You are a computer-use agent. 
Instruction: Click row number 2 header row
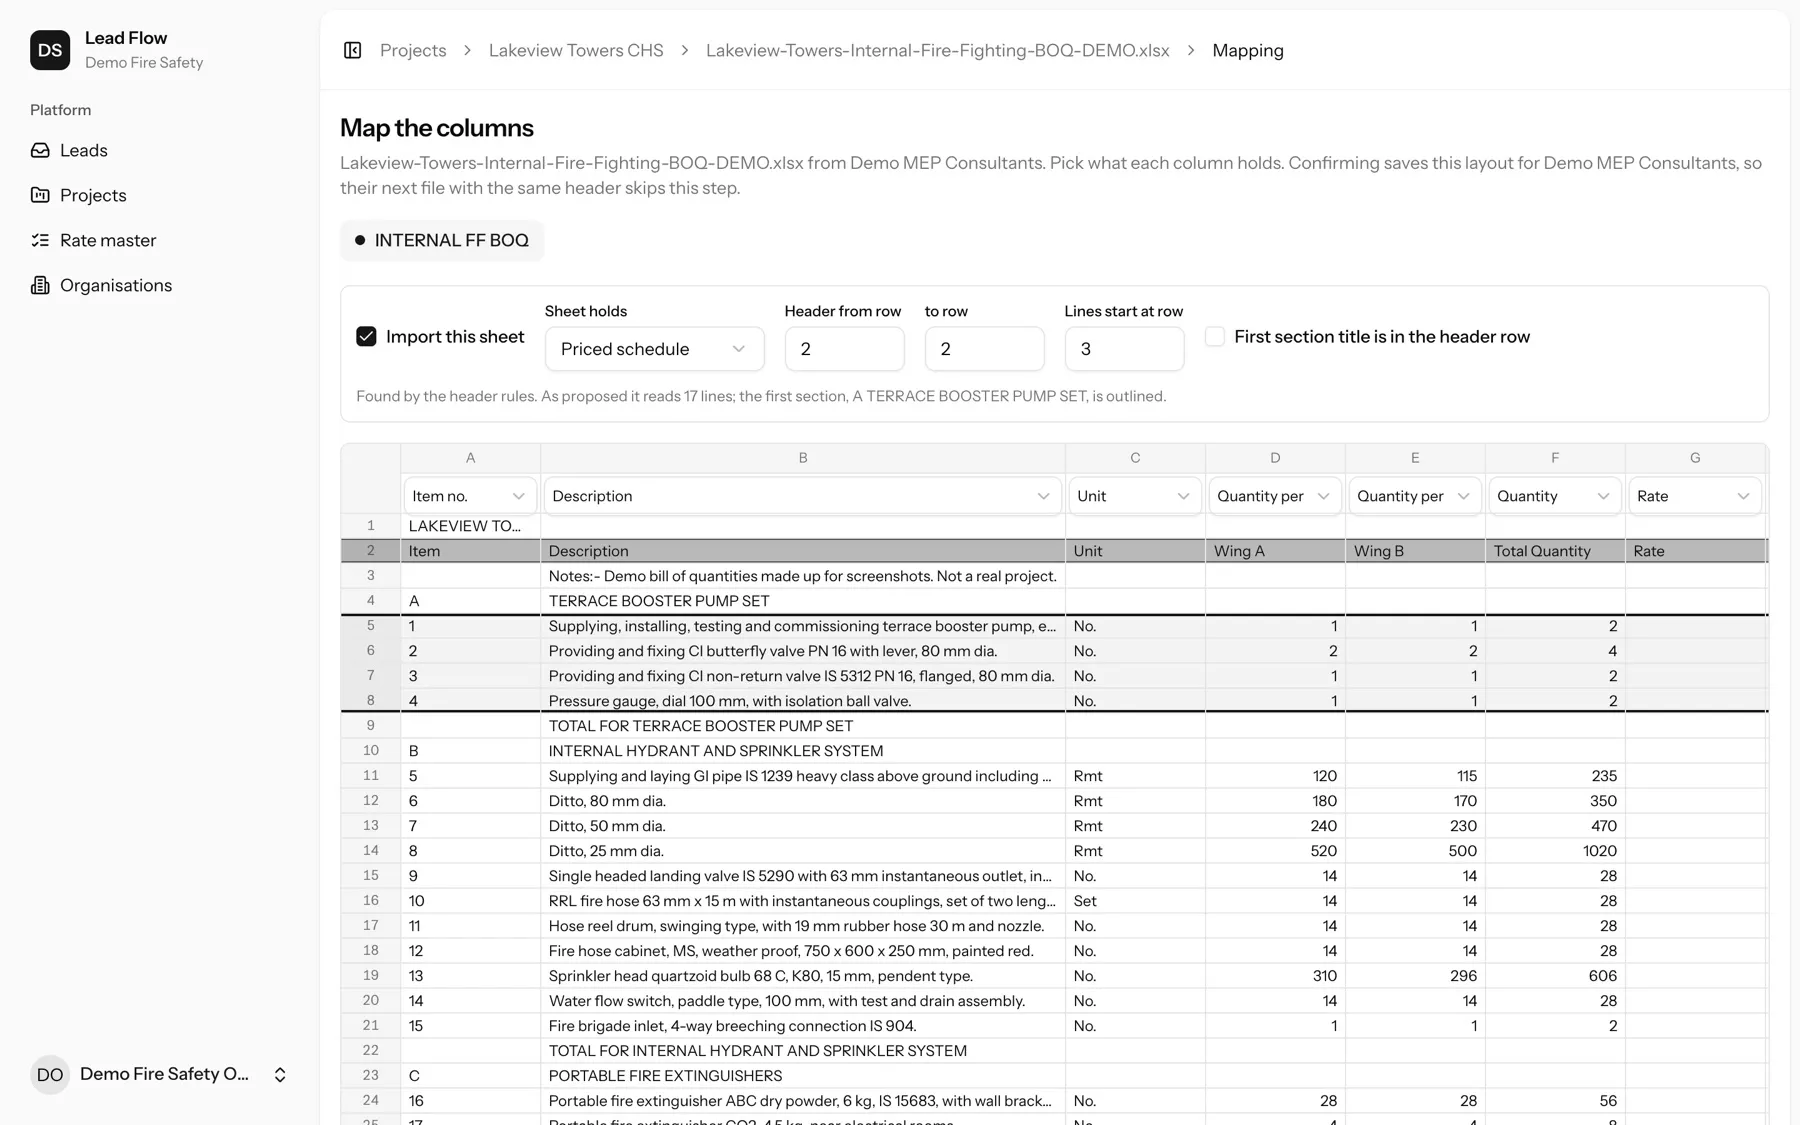pos(371,551)
